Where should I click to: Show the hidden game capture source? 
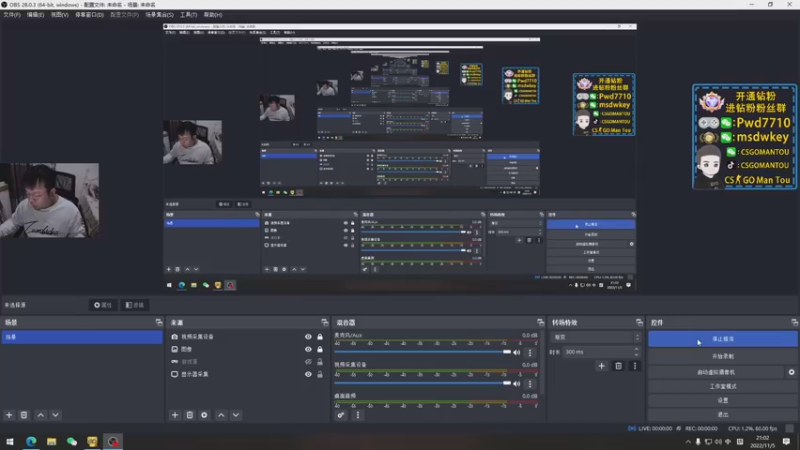pos(308,362)
